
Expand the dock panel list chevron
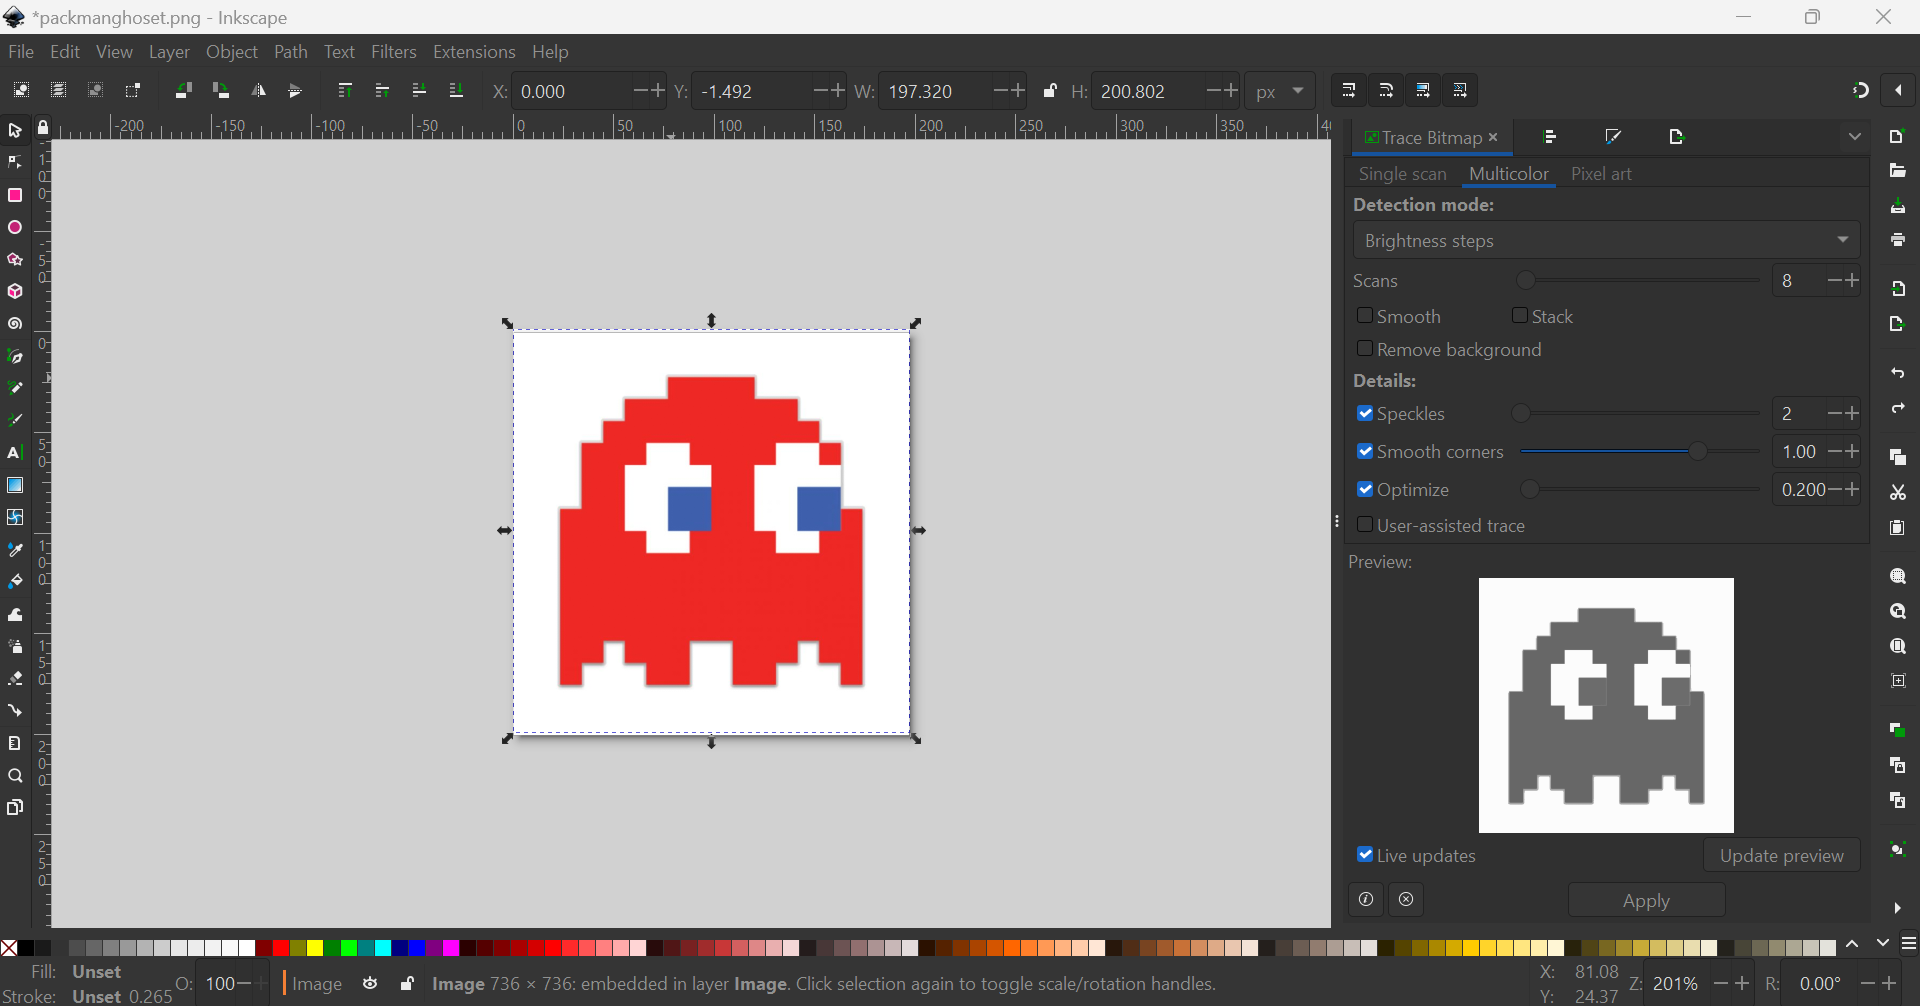click(1855, 137)
